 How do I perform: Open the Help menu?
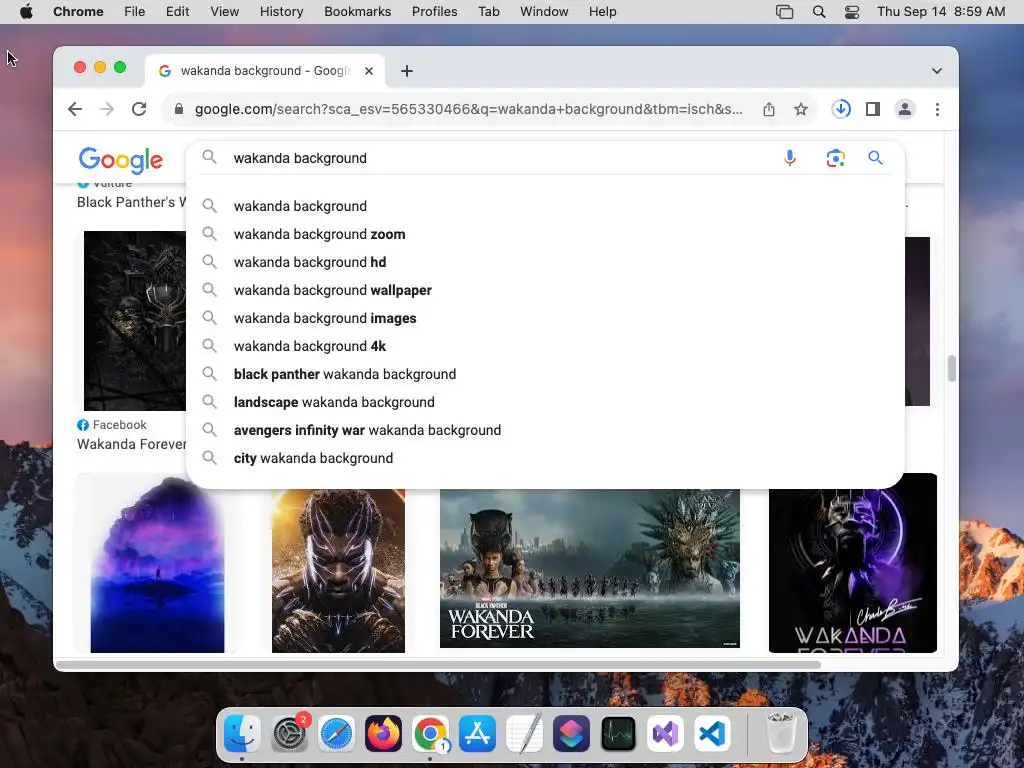click(602, 12)
